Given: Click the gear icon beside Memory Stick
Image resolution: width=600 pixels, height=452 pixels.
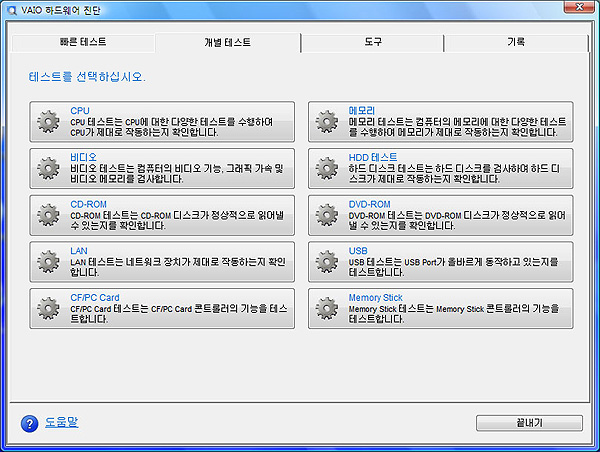Looking at the screenshot, I should [327, 308].
